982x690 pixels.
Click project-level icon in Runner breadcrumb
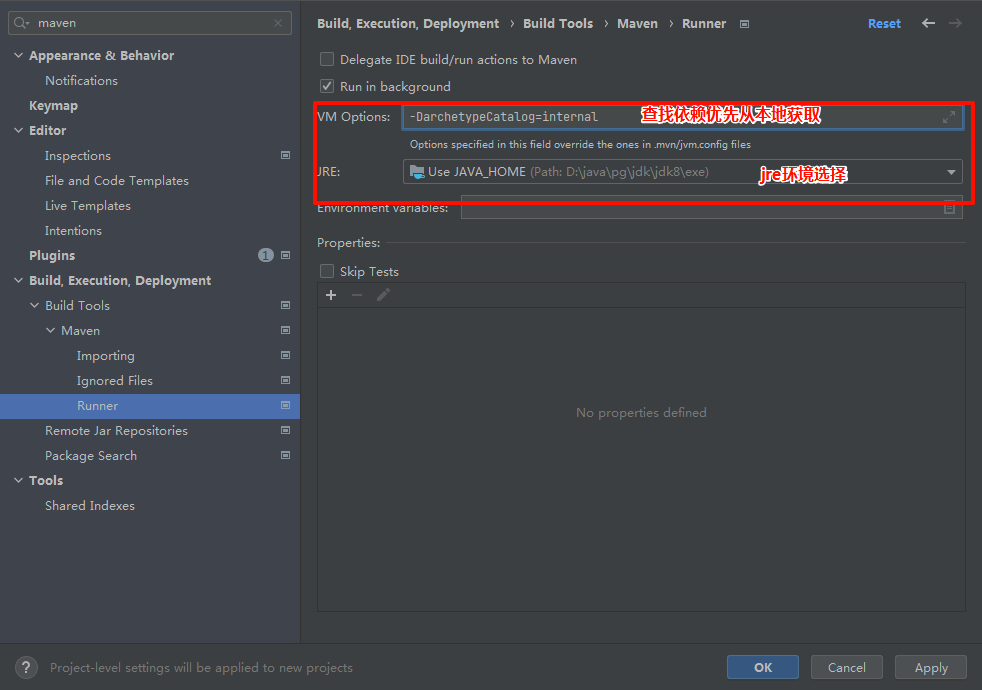[744, 24]
